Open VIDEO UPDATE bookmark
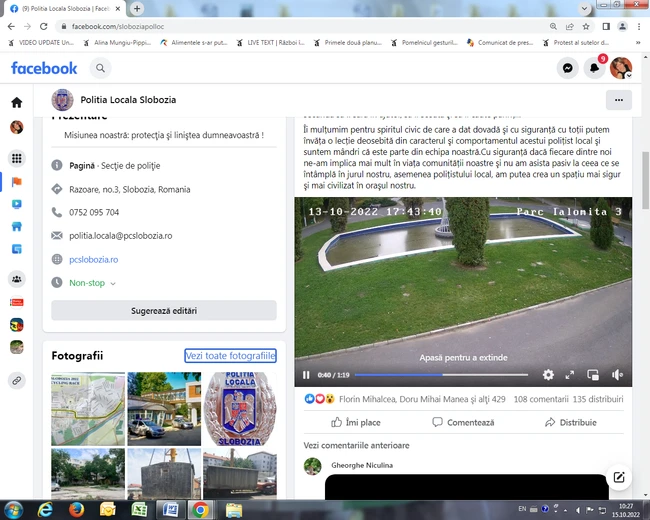 (41, 42)
